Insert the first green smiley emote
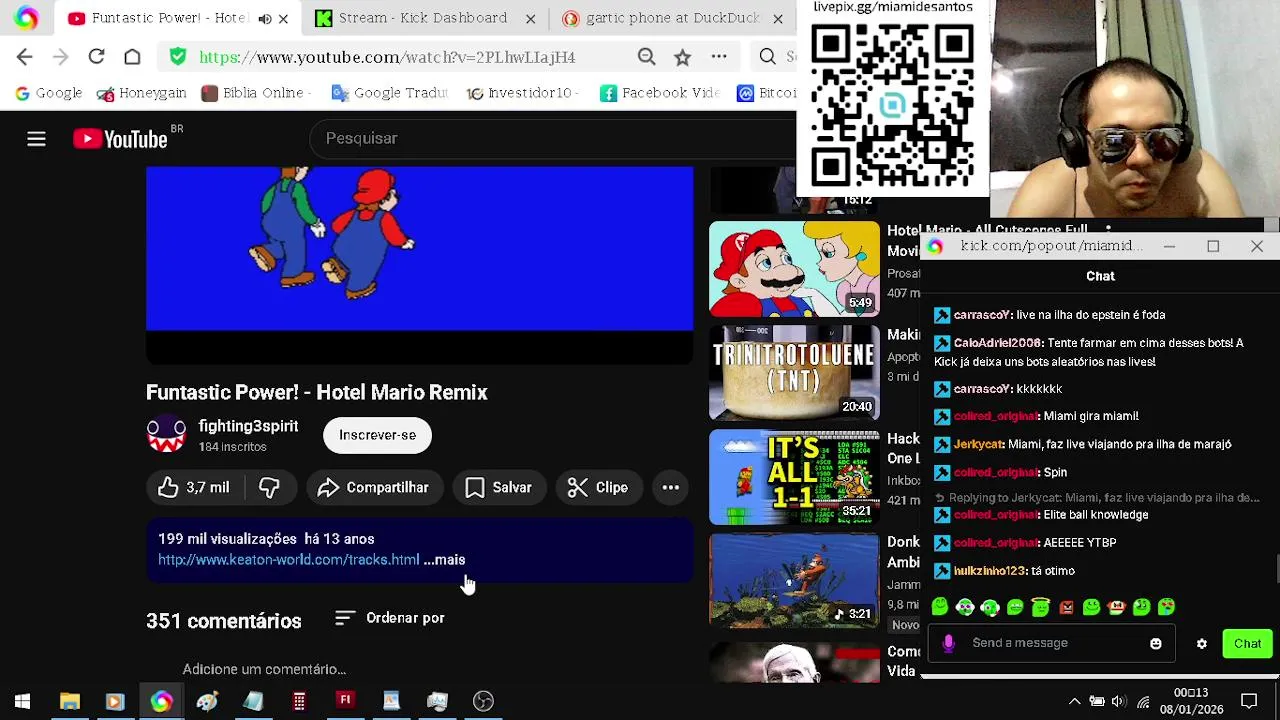 click(x=940, y=607)
